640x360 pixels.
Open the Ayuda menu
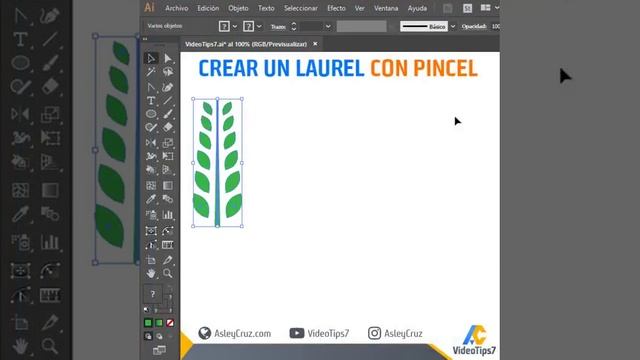[417, 8]
